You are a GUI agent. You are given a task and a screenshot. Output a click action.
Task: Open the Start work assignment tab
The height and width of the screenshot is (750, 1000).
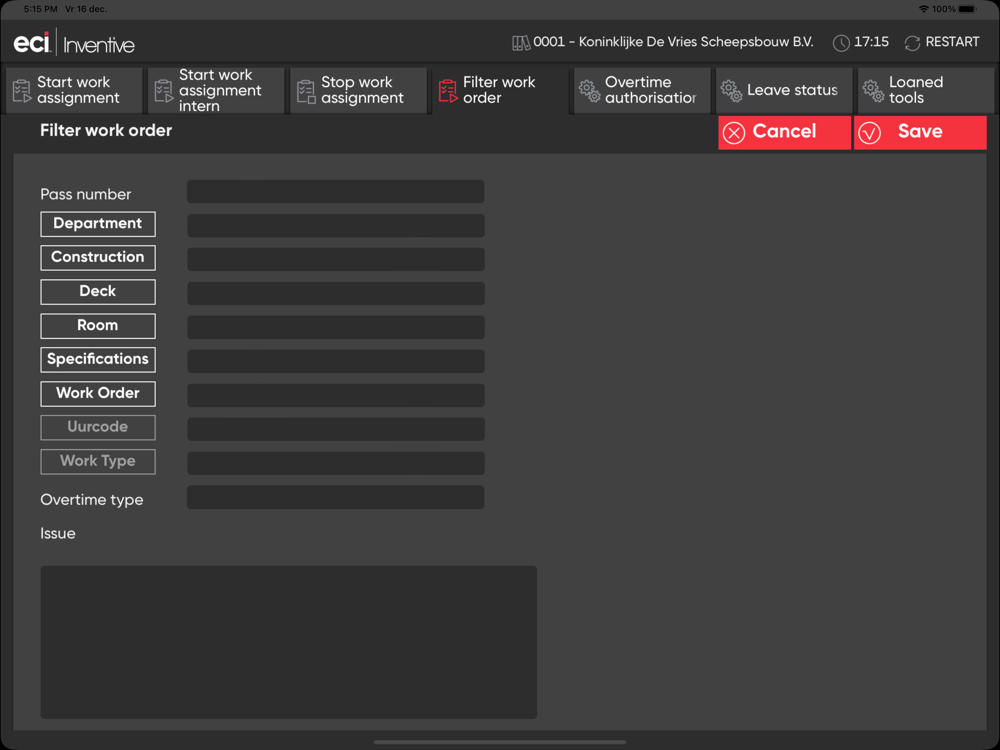[x=74, y=91]
